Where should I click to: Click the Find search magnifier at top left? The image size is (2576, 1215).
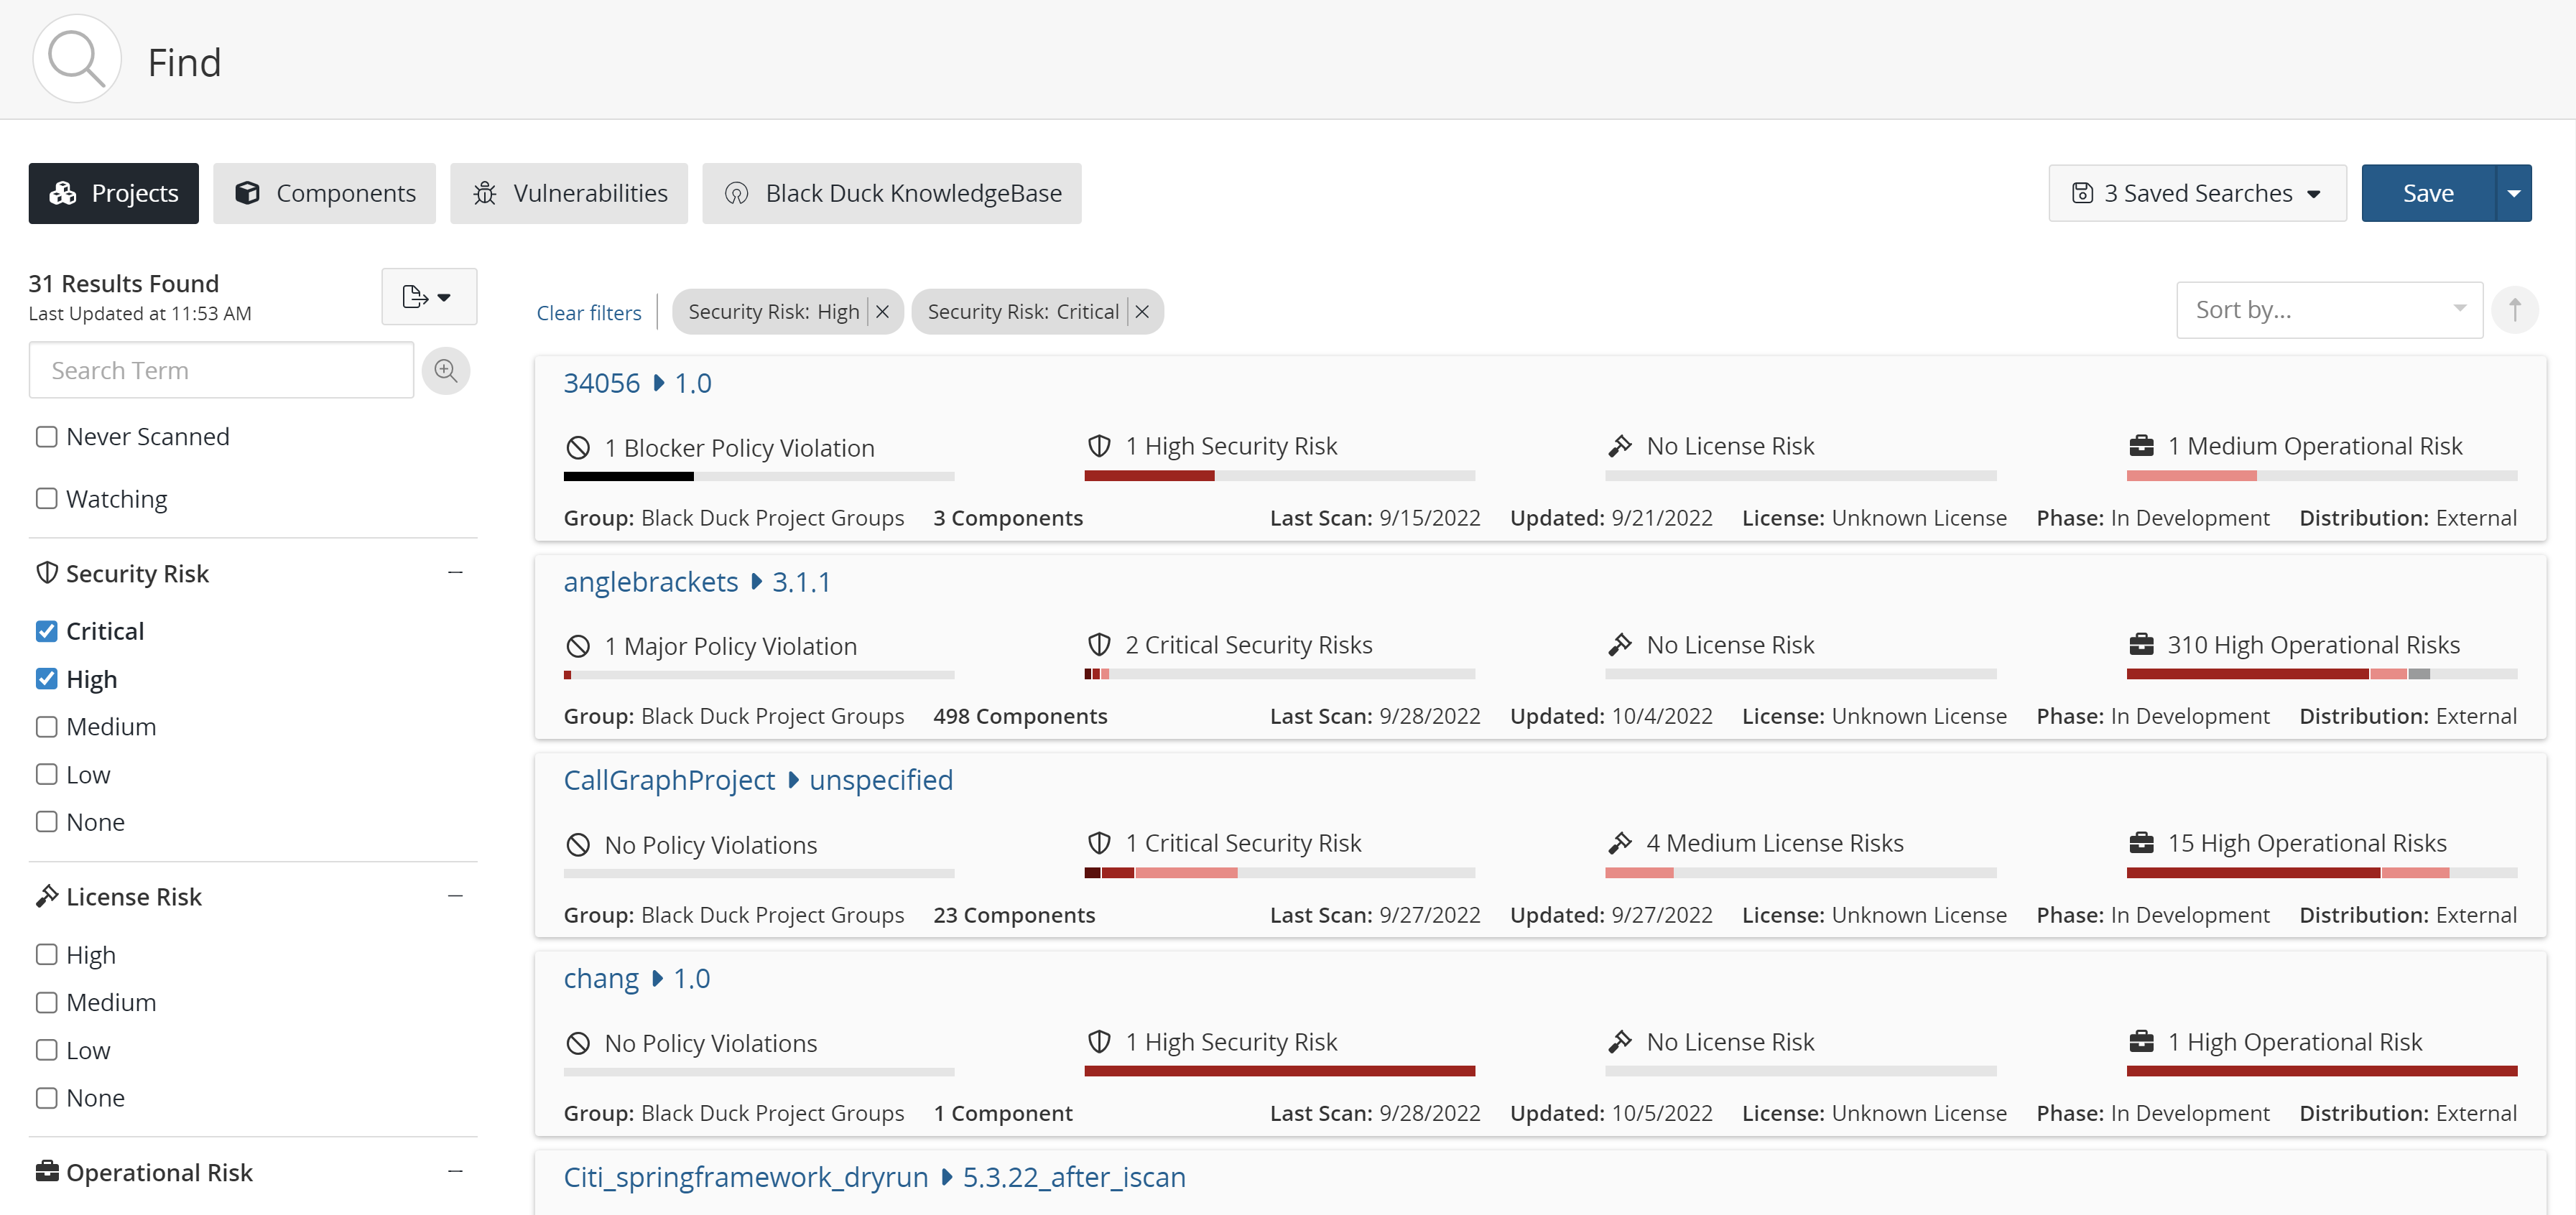76,58
